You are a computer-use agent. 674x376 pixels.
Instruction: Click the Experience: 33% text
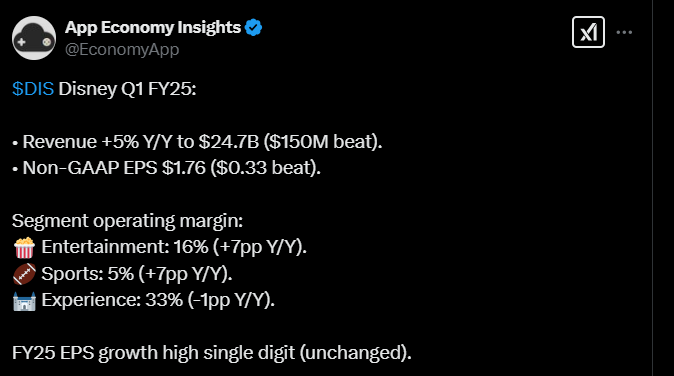point(112,300)
